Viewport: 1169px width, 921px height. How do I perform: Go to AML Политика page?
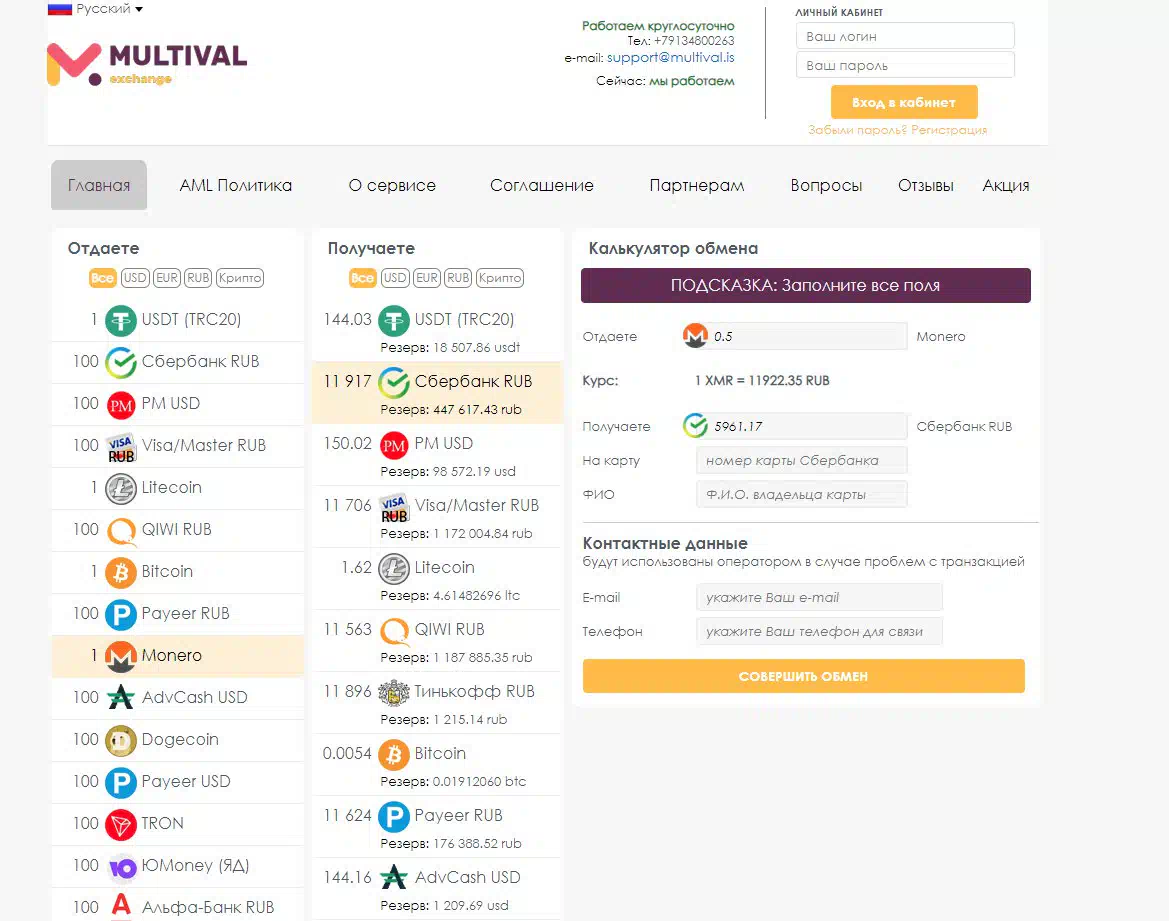click(x=236, y=186)
